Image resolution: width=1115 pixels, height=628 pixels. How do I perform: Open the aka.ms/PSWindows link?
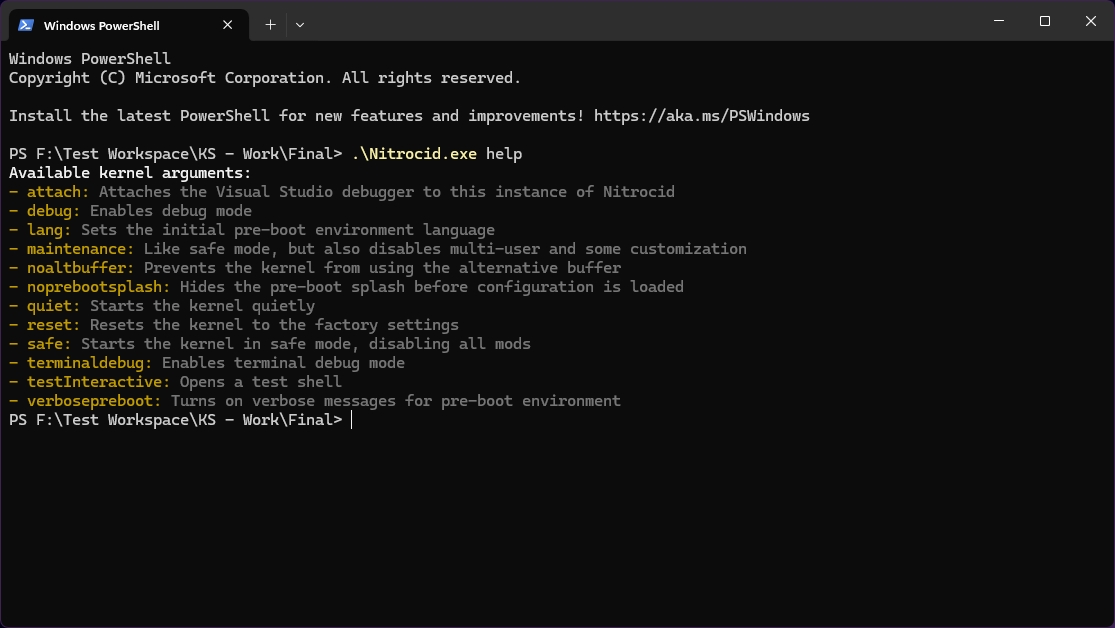tap(701, 116)
